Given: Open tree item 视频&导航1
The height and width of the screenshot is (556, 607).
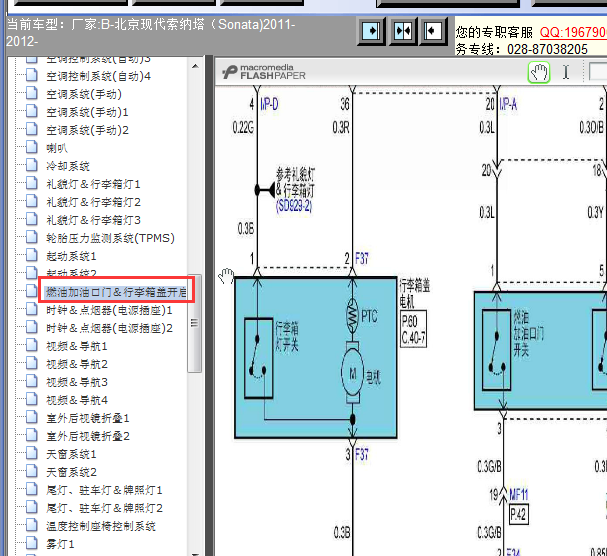Looking at the screenshot, I should [x=77, y=346].
